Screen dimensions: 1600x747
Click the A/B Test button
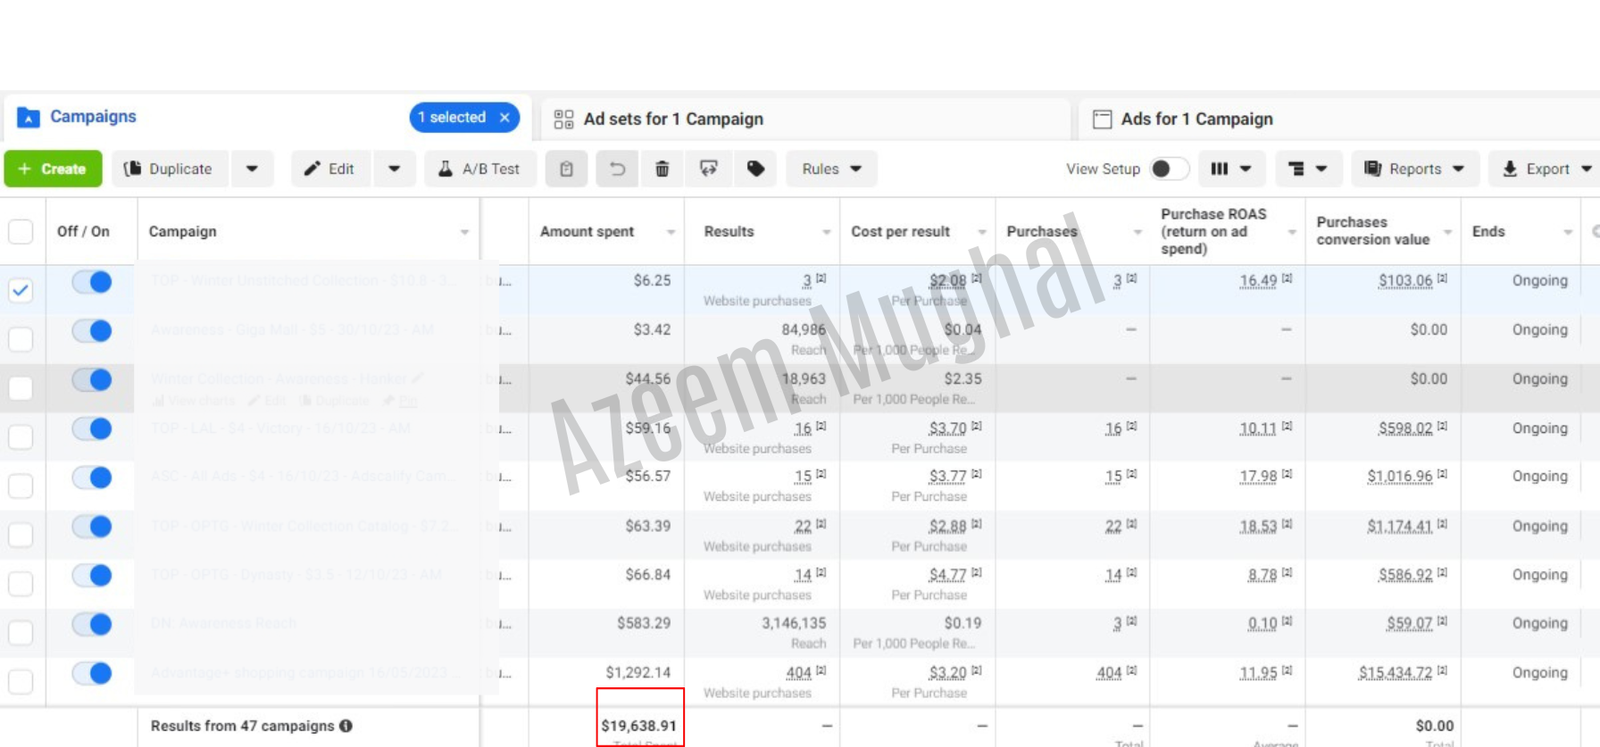pos(479,169)
